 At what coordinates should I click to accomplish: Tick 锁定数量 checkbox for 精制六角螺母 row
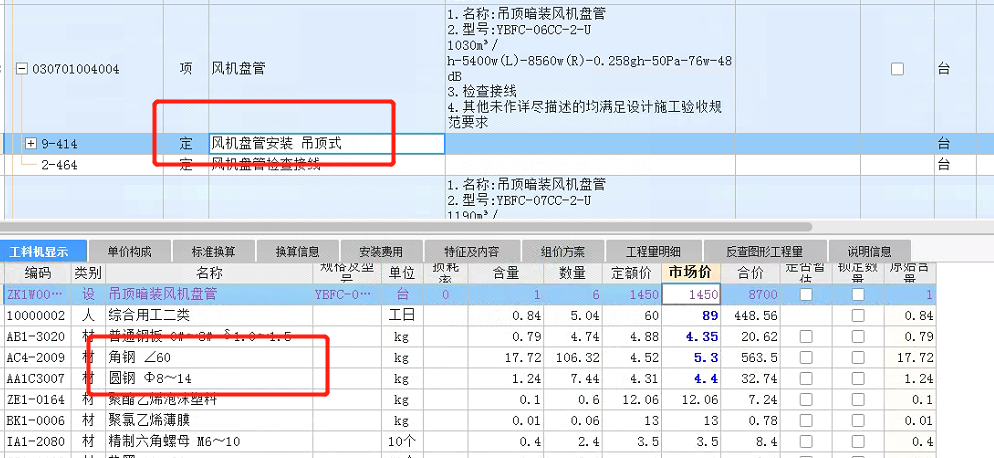858,442
